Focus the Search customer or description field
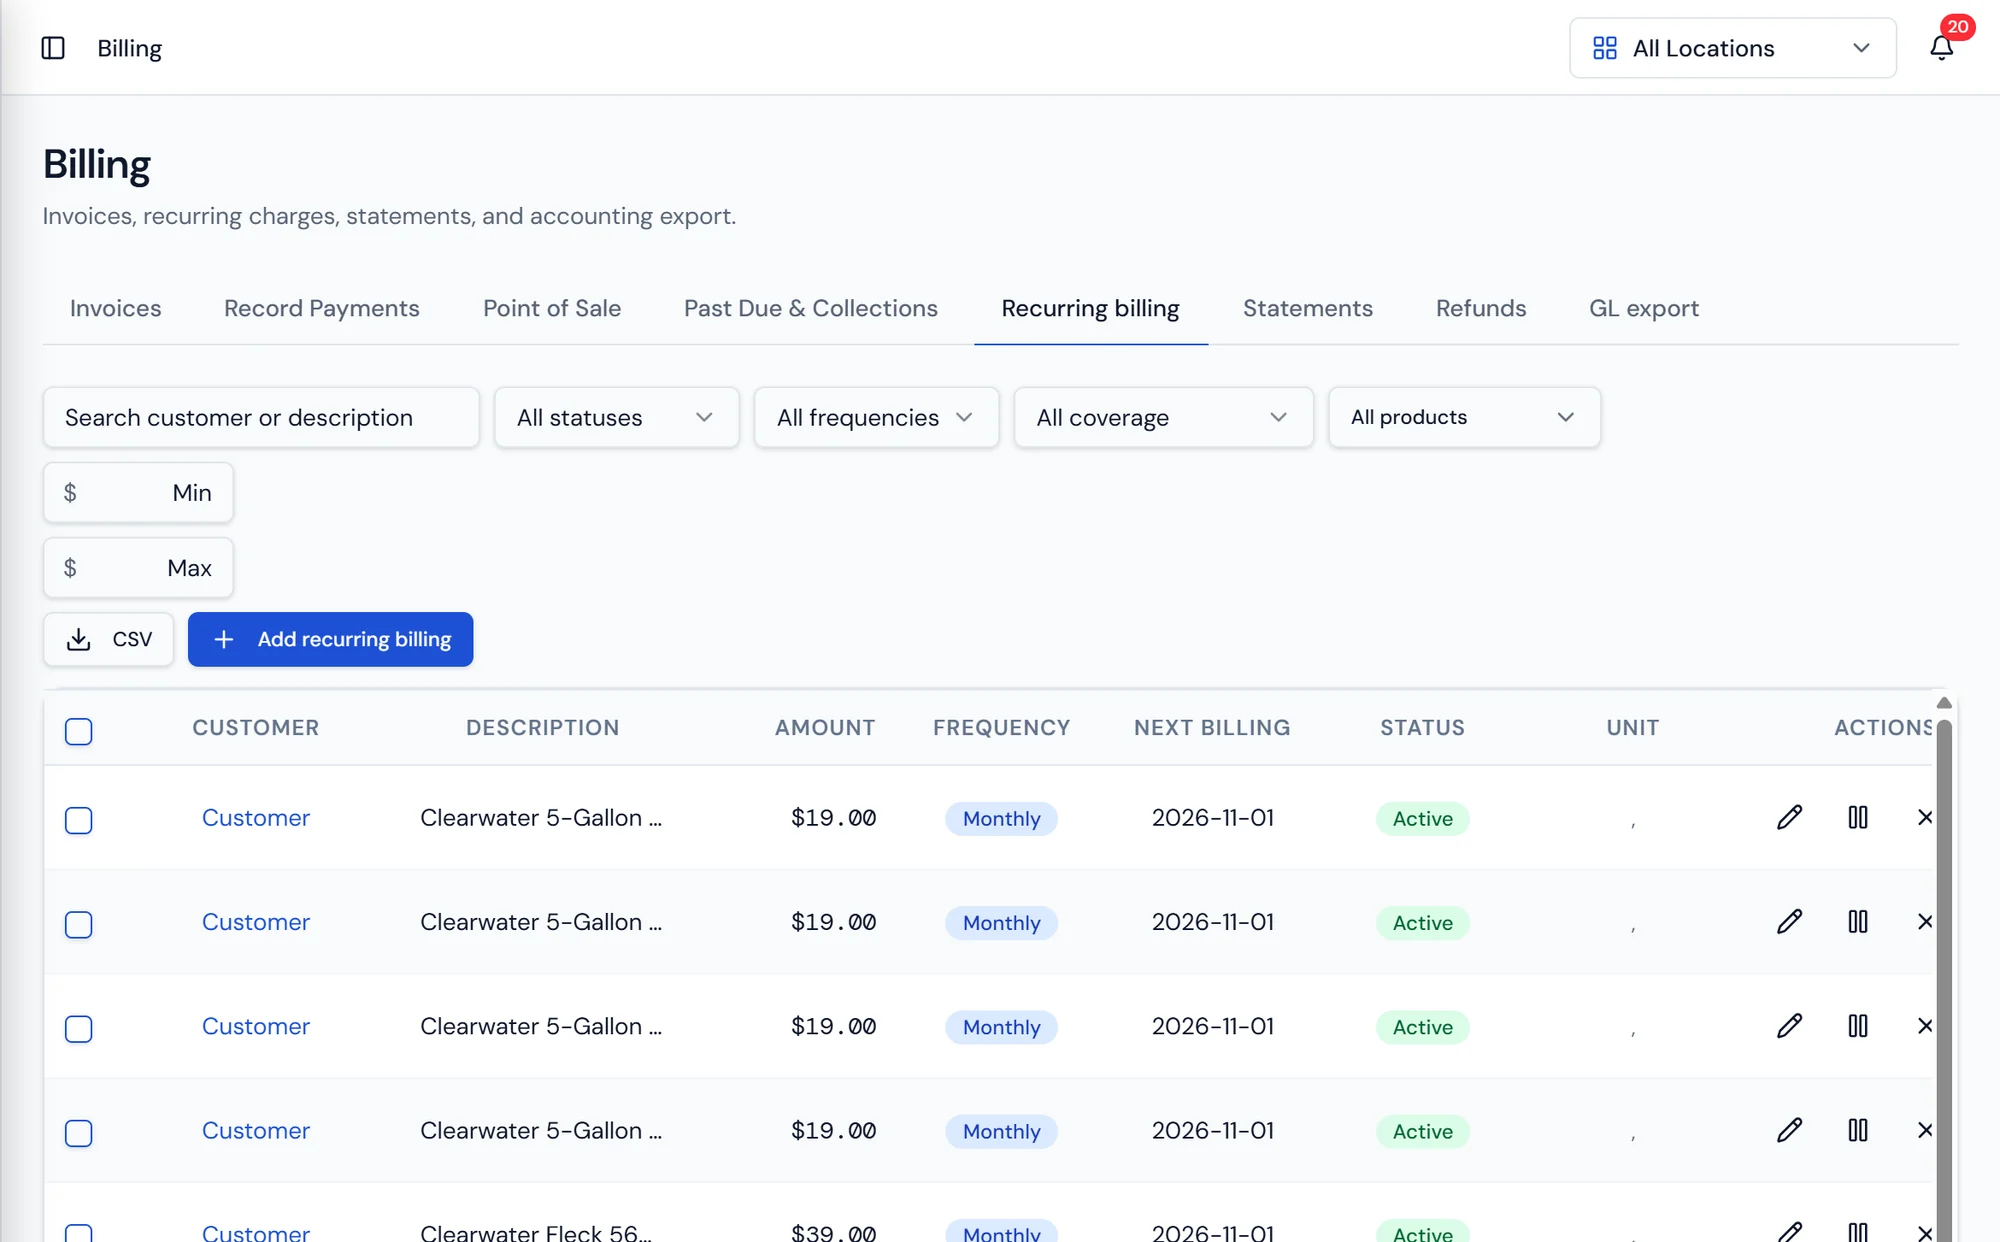 click(x=261, y=417)
